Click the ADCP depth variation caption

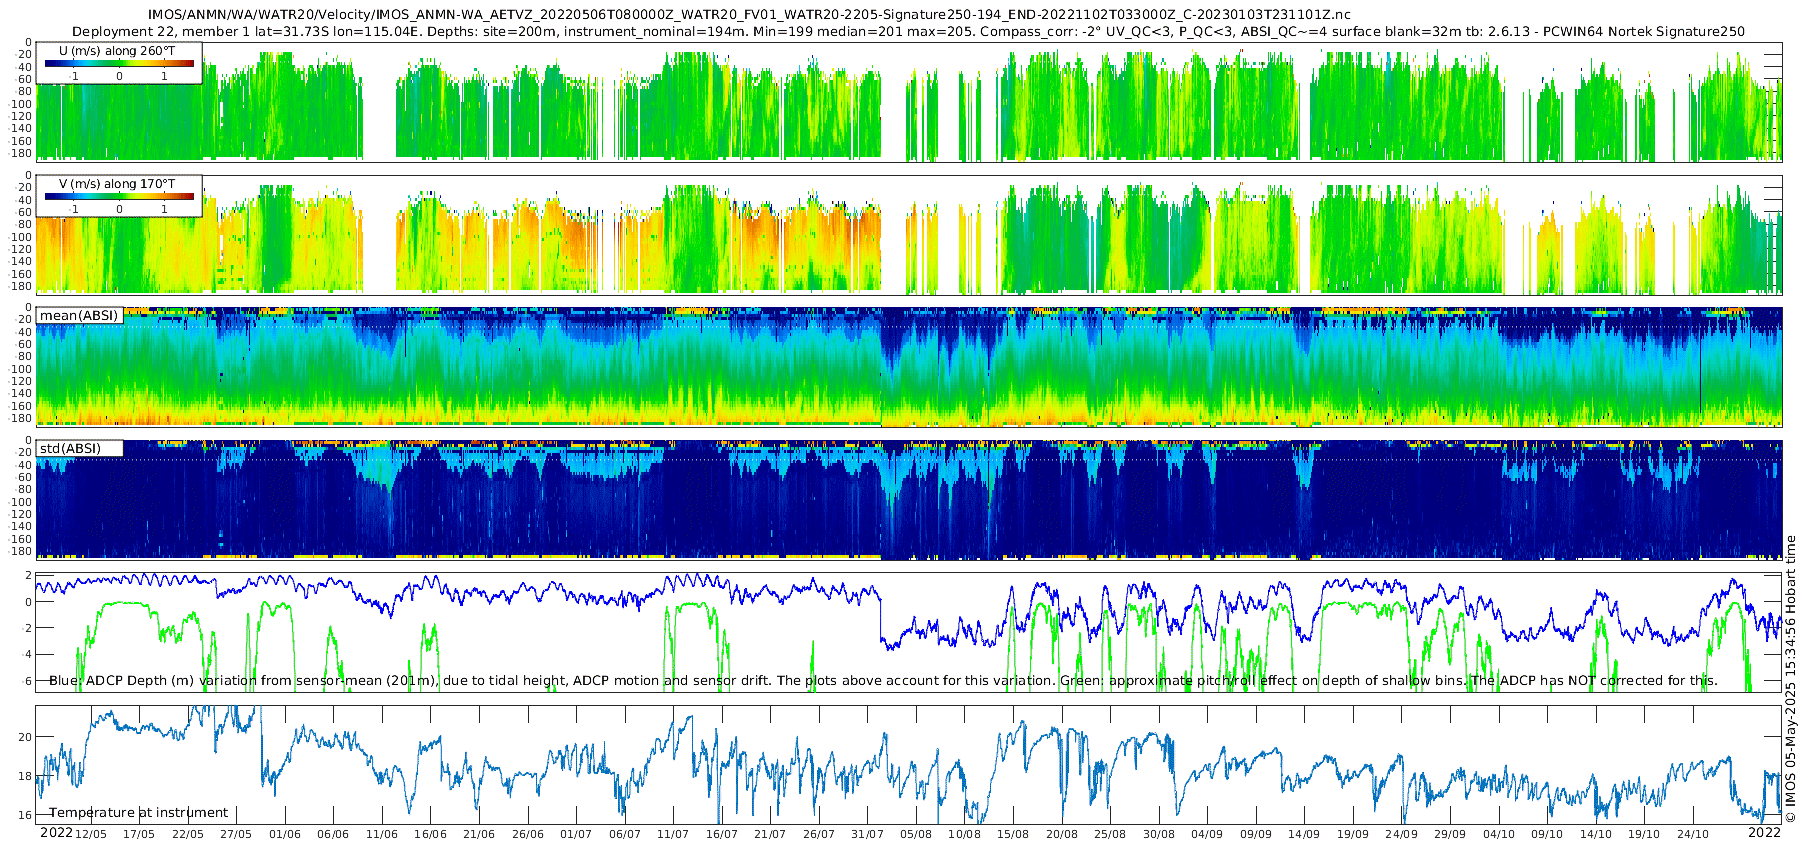click(x=883, y=681)
